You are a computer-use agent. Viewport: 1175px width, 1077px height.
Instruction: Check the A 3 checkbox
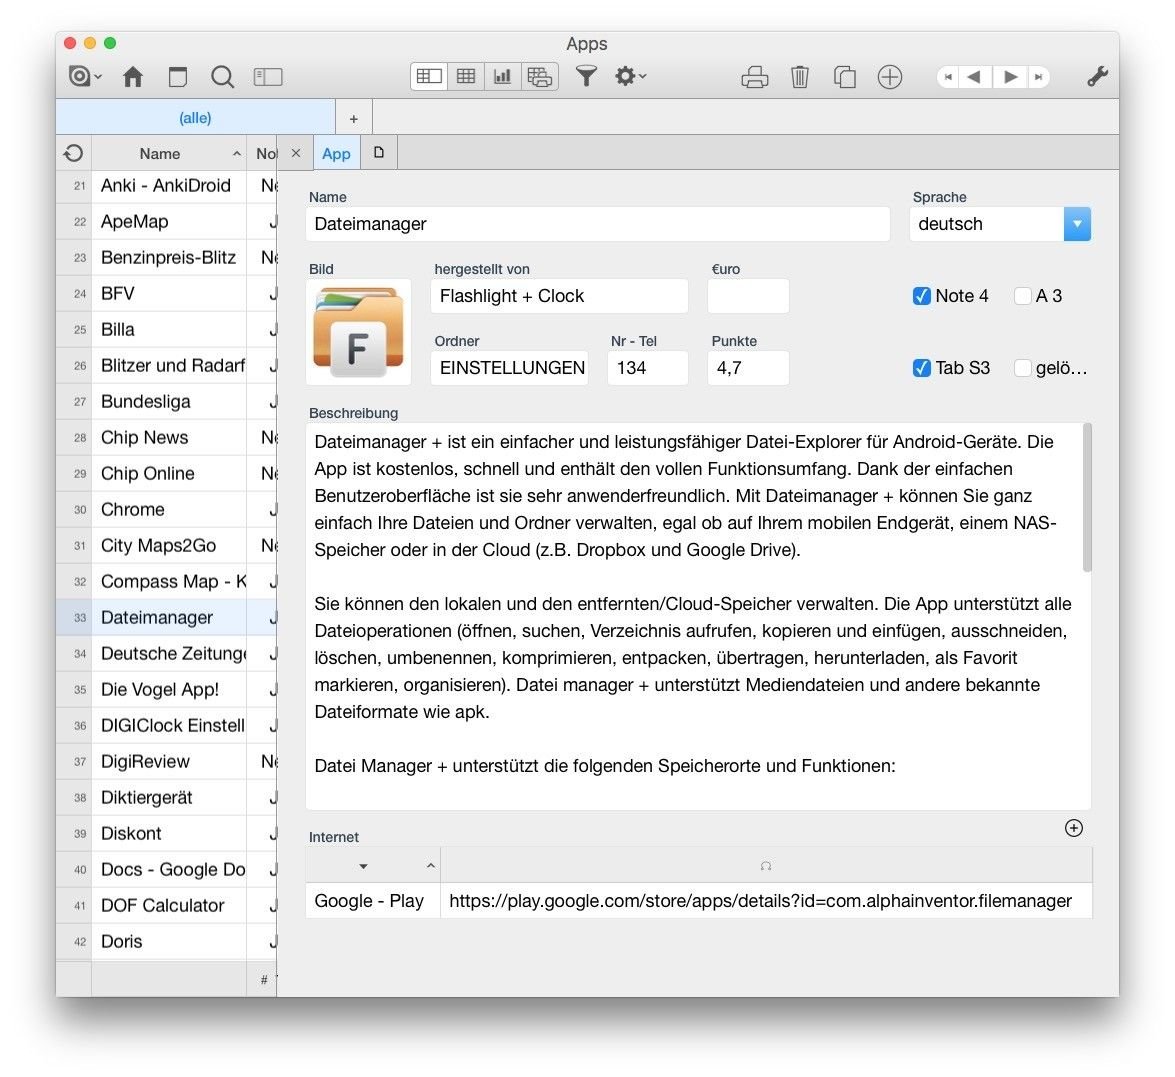tap(1022, 296)
